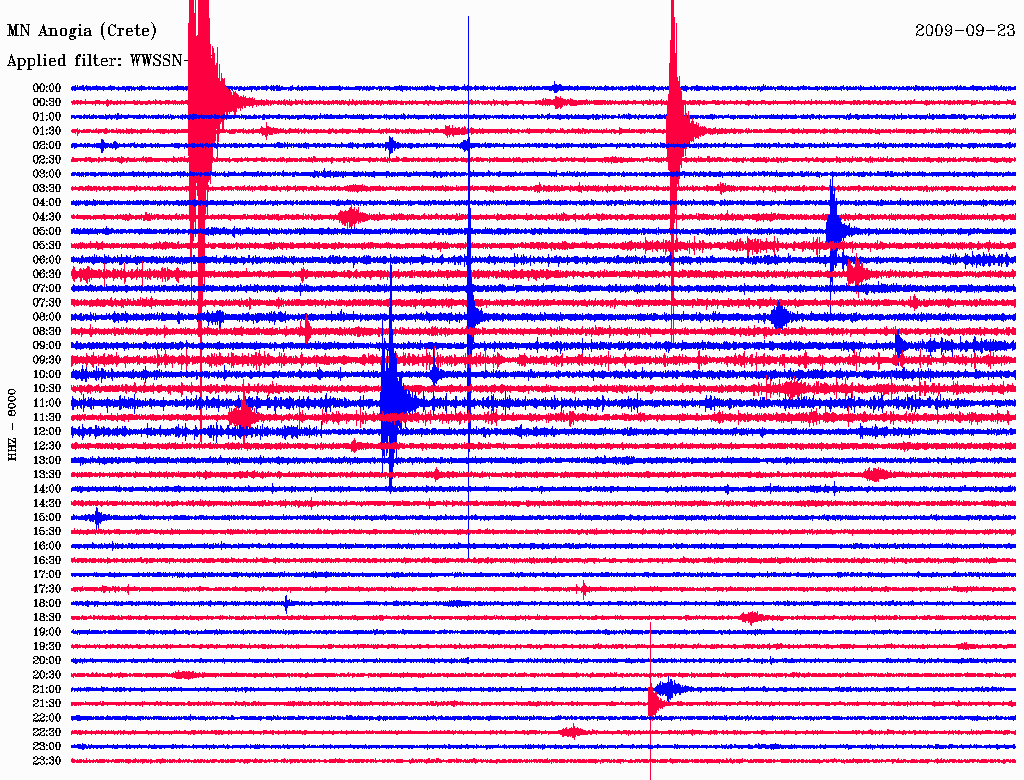
Task: Select the '11:00' time label
Action: (x=47, y=403)
